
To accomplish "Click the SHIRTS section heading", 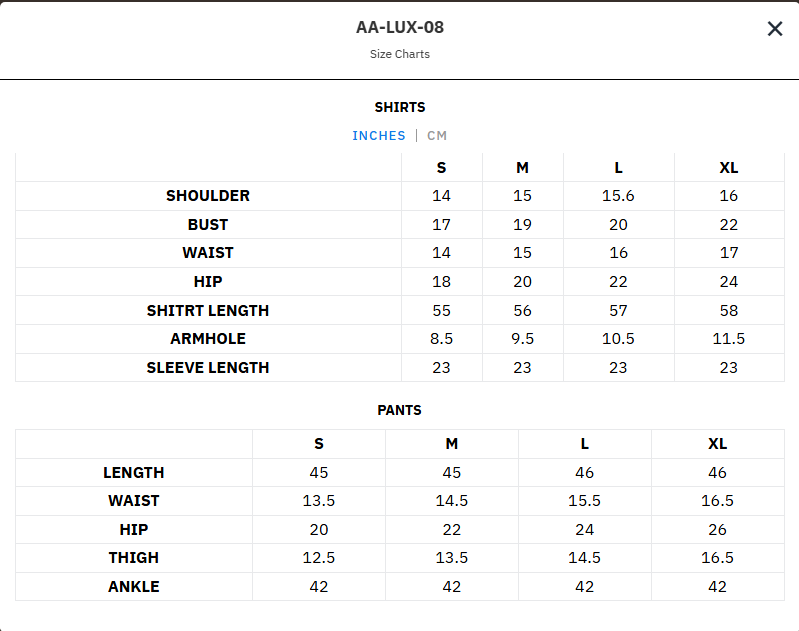I will 400,107.
